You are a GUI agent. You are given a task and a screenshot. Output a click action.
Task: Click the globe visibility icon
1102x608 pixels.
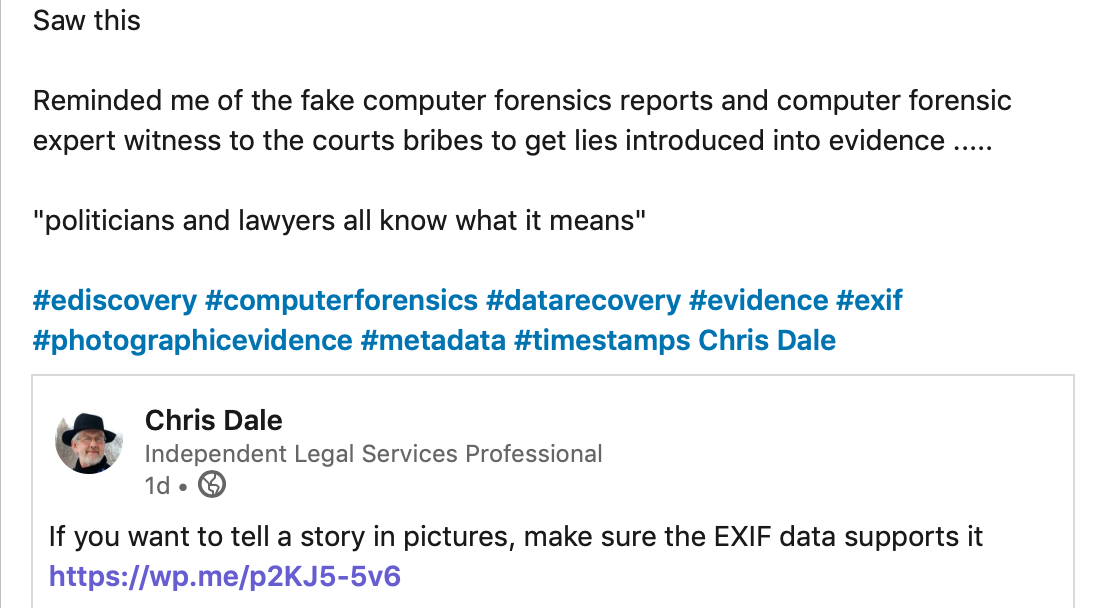pos(212,486)
